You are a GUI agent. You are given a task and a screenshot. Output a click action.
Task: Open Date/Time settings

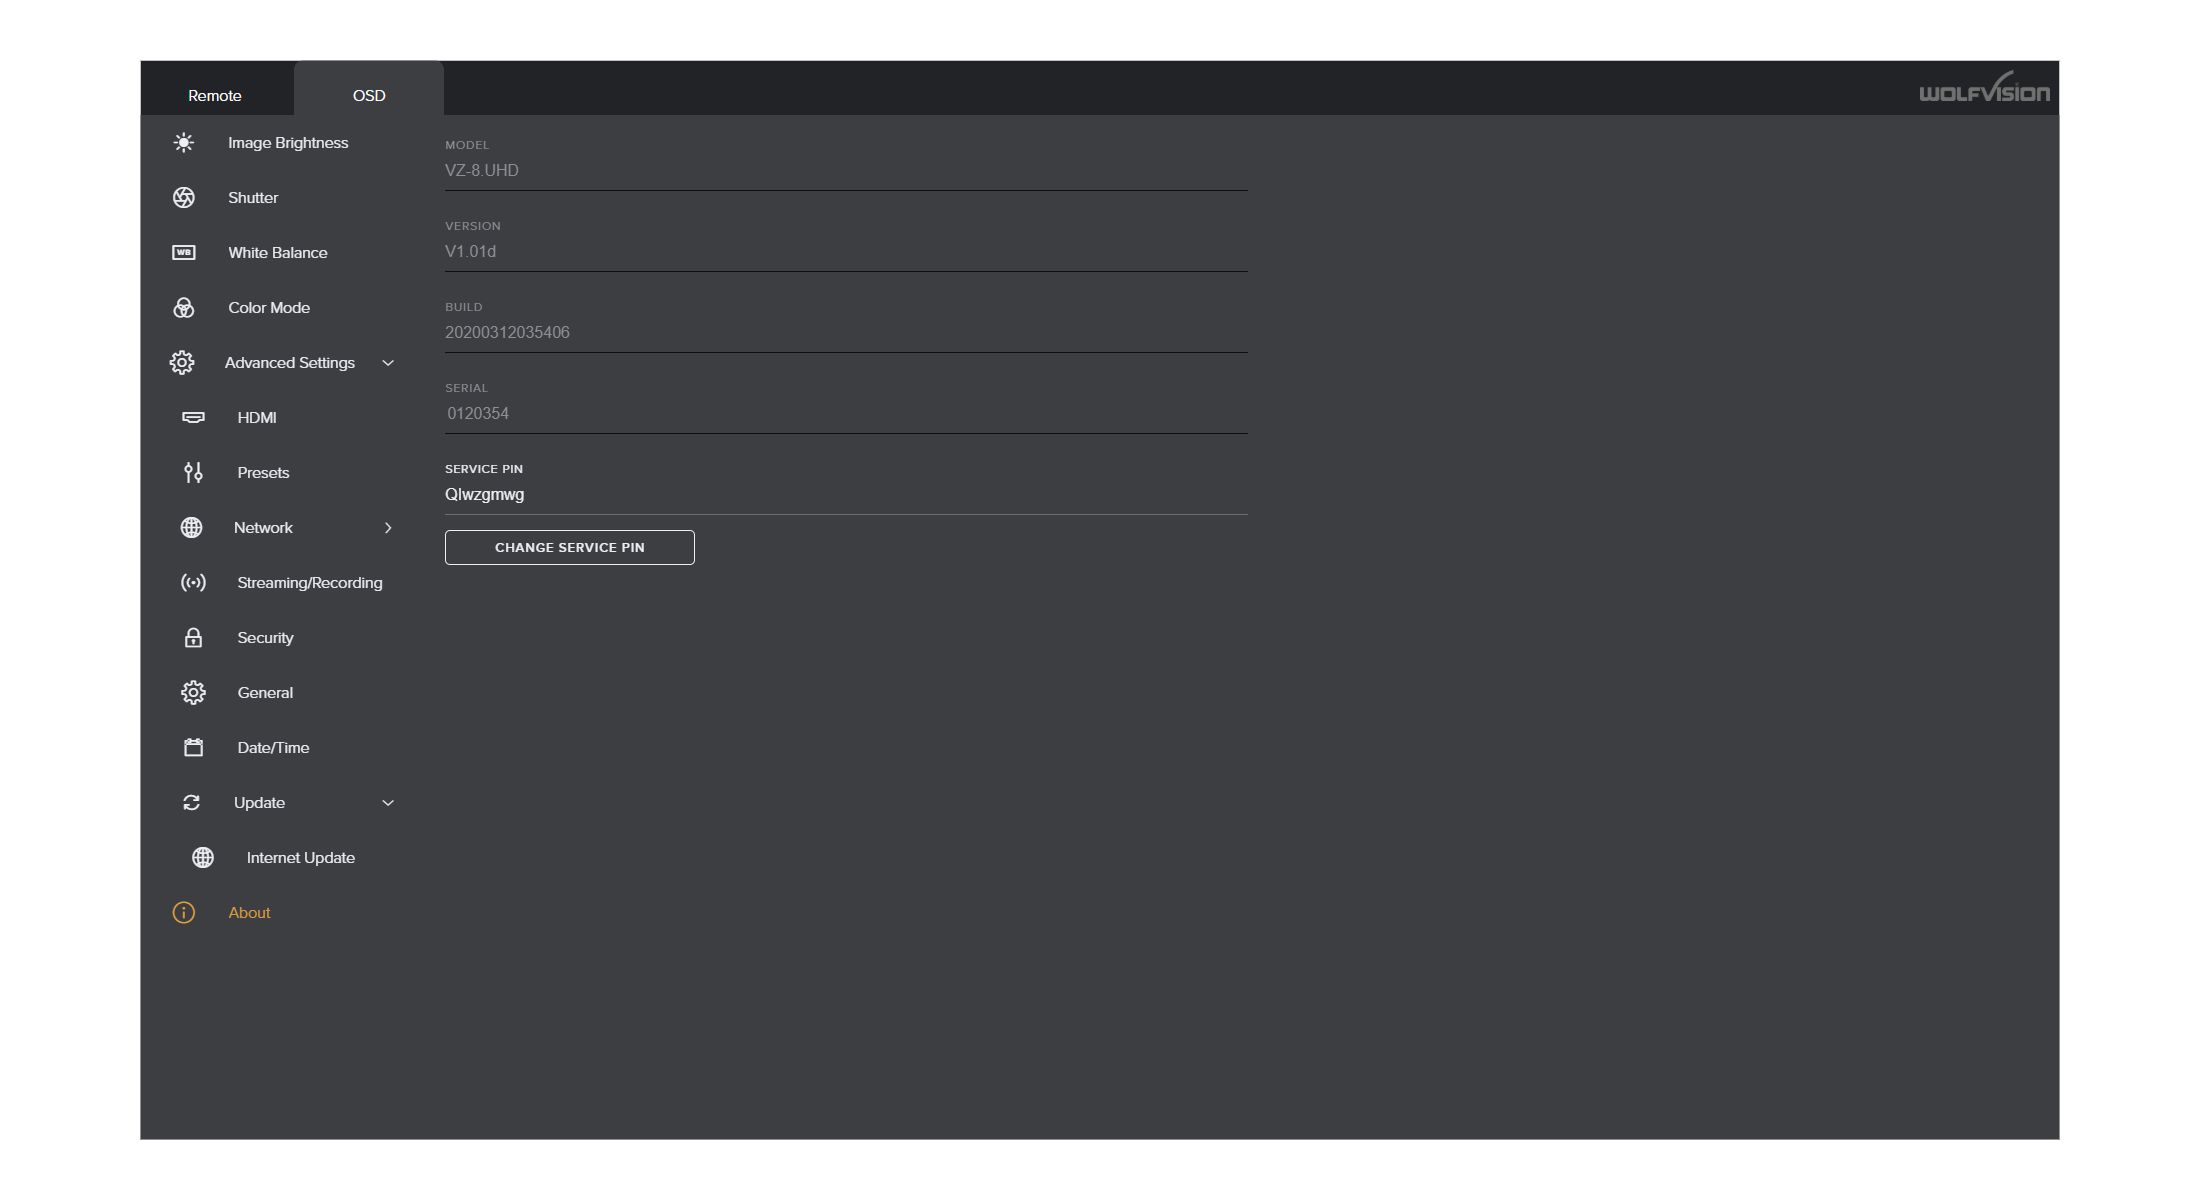tap(273, 748)
